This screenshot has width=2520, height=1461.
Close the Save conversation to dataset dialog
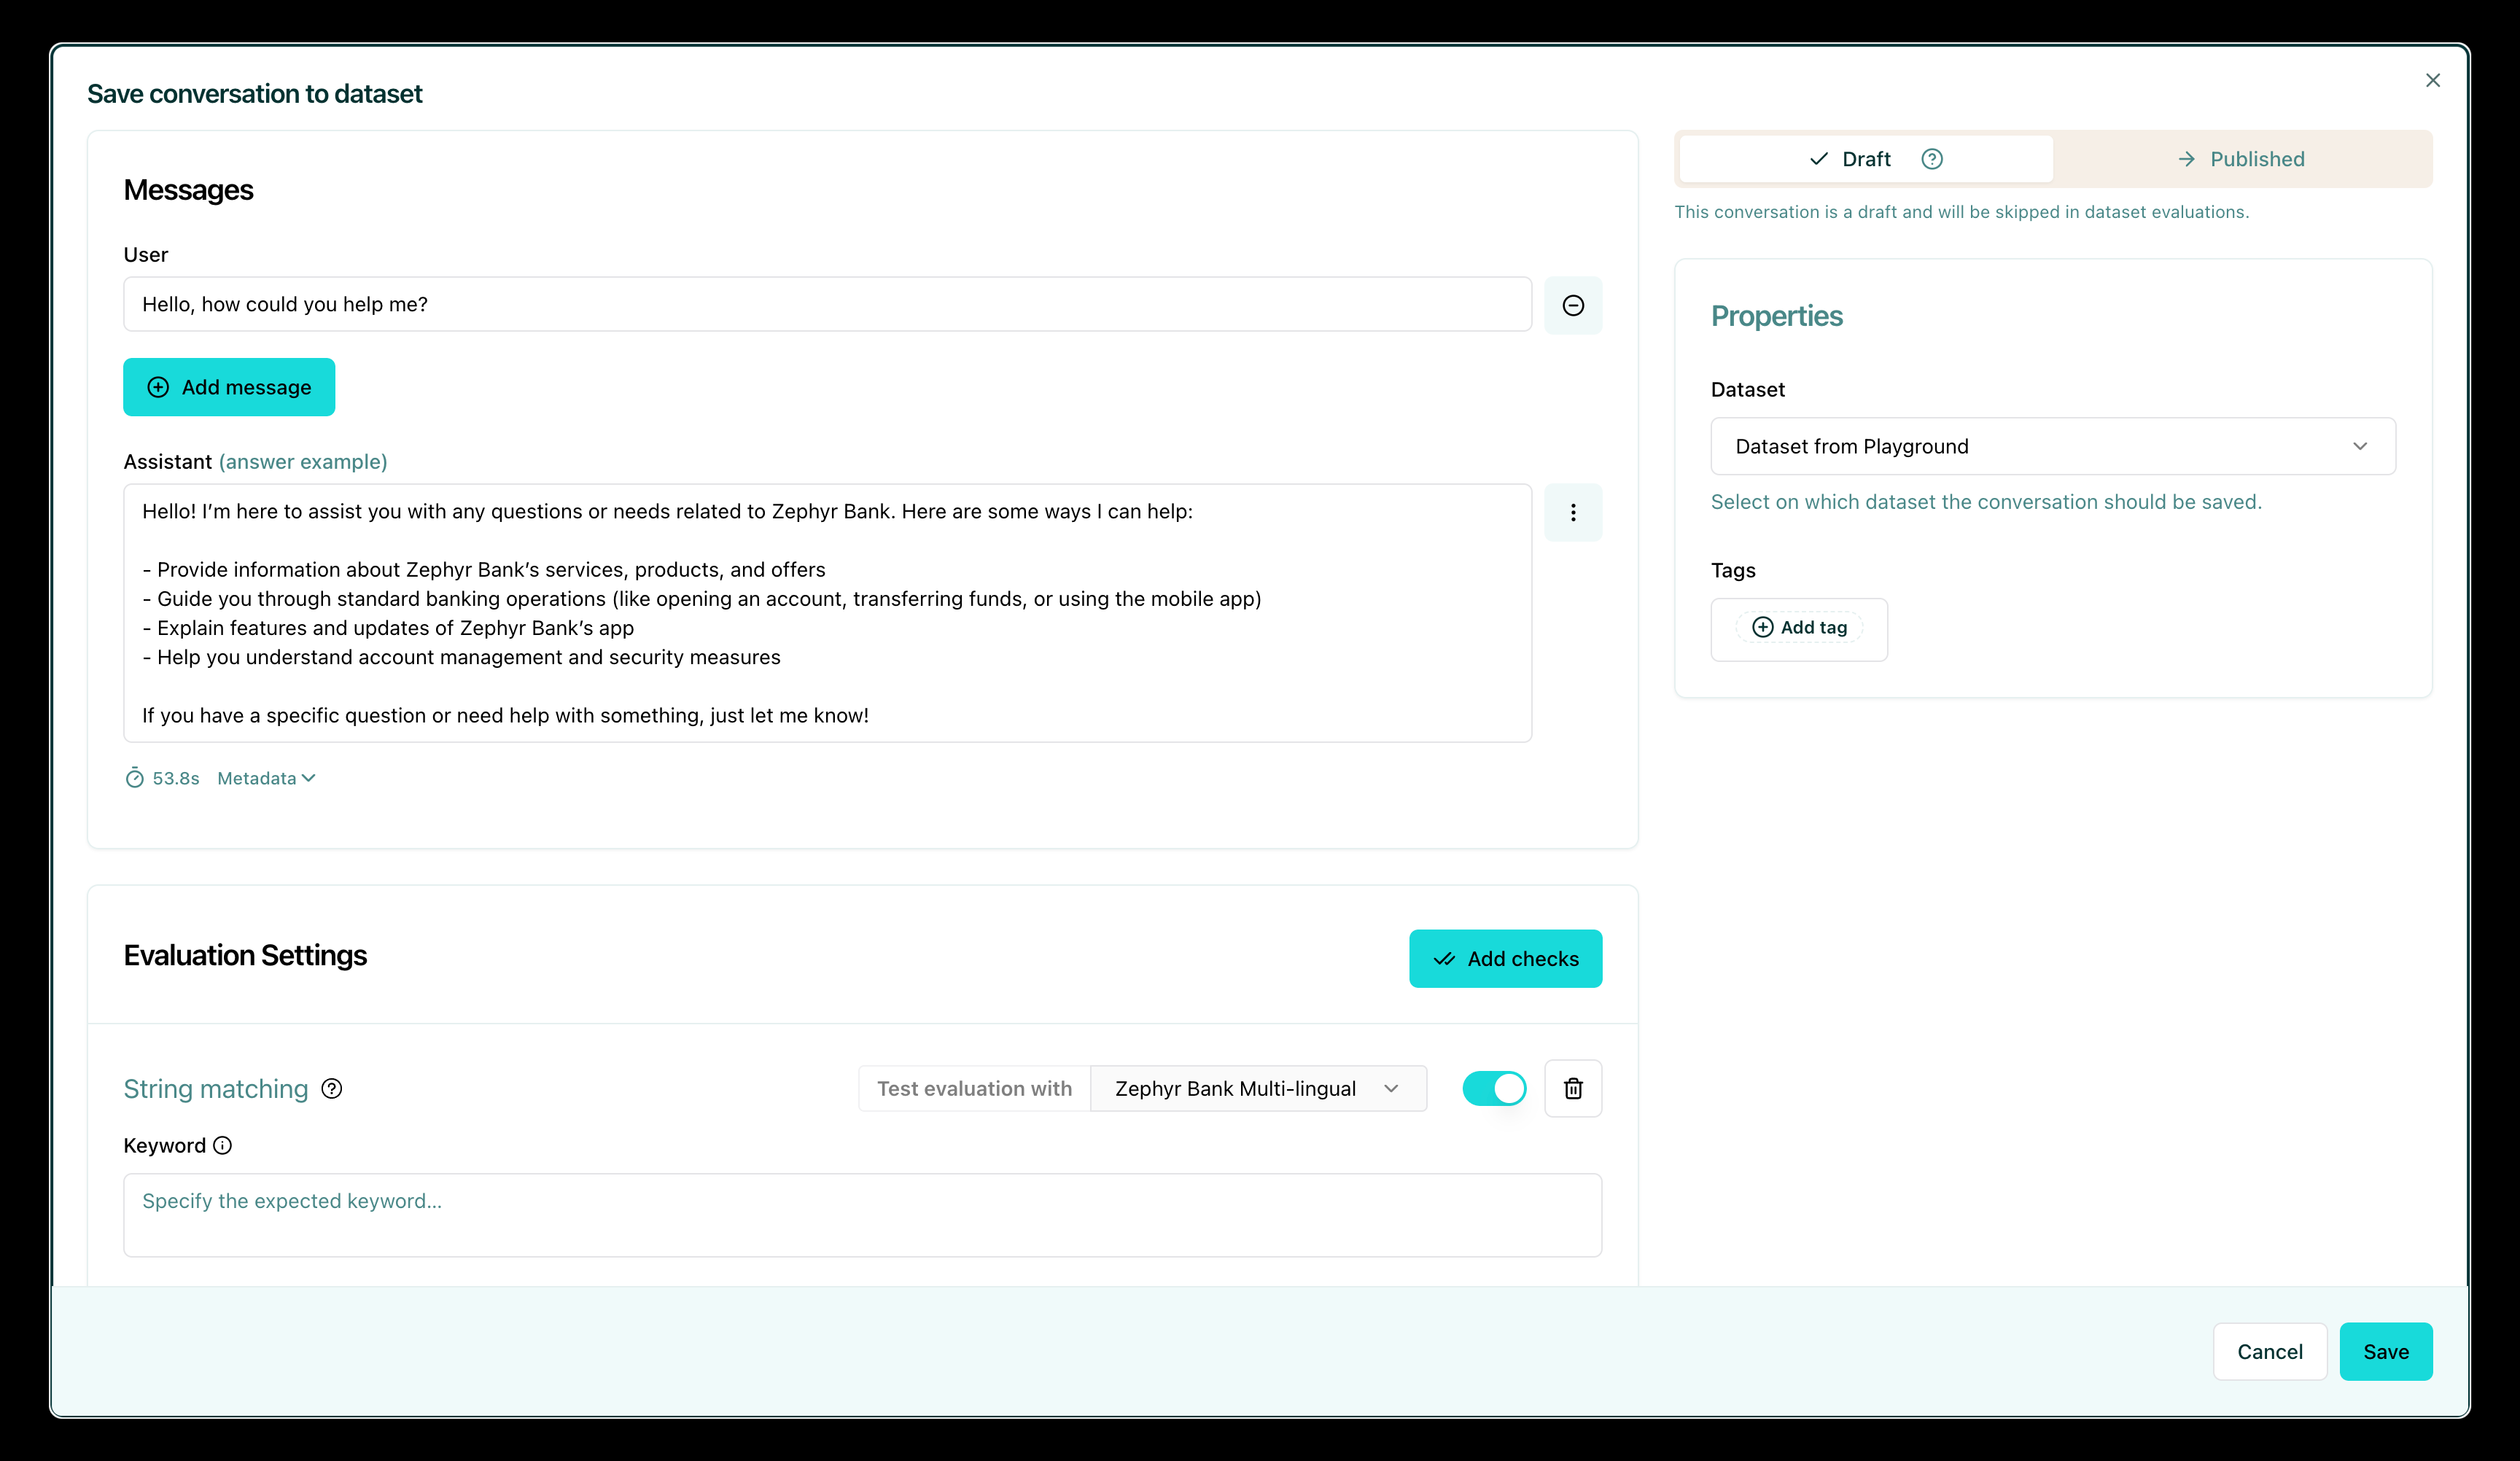[x=2433, y=80]
